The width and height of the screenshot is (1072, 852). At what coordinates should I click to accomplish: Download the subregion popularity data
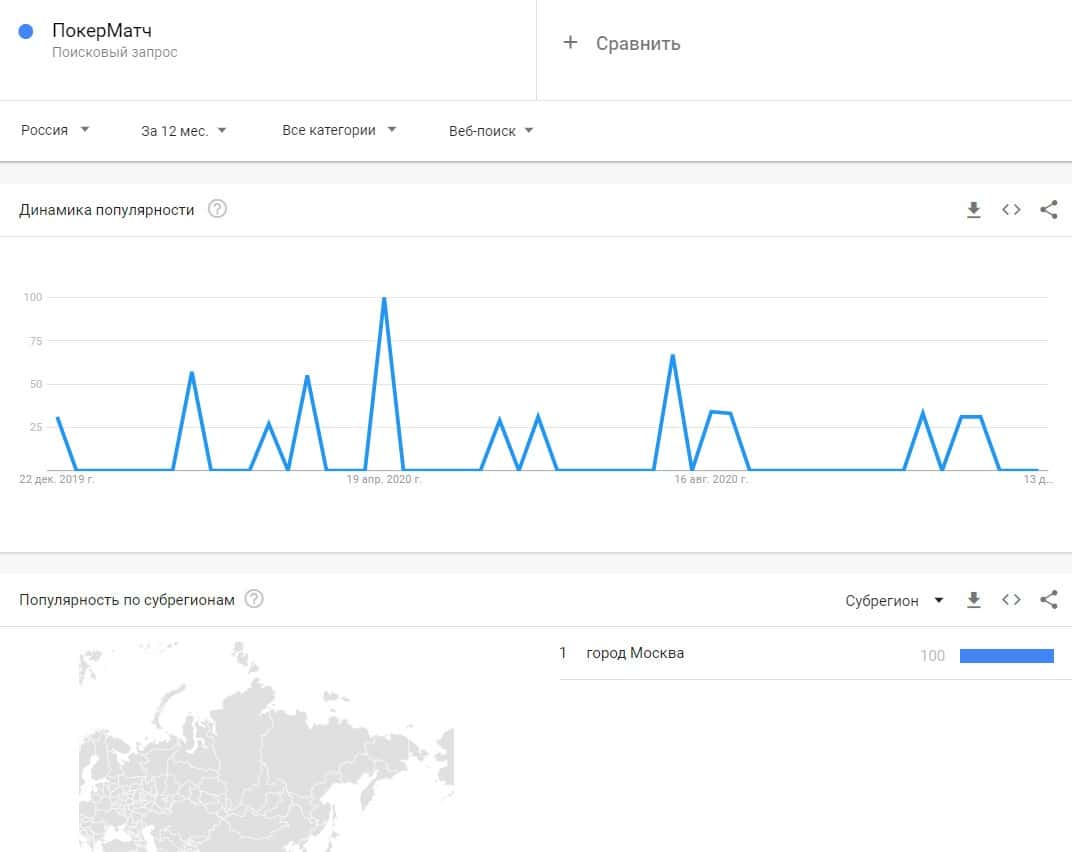[x=974, y=600]
